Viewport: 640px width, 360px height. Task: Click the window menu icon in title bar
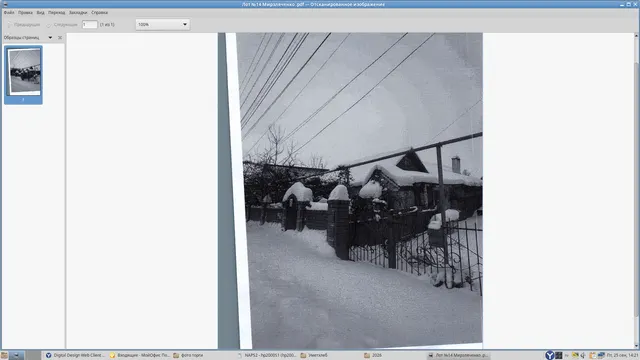(5, 4)
